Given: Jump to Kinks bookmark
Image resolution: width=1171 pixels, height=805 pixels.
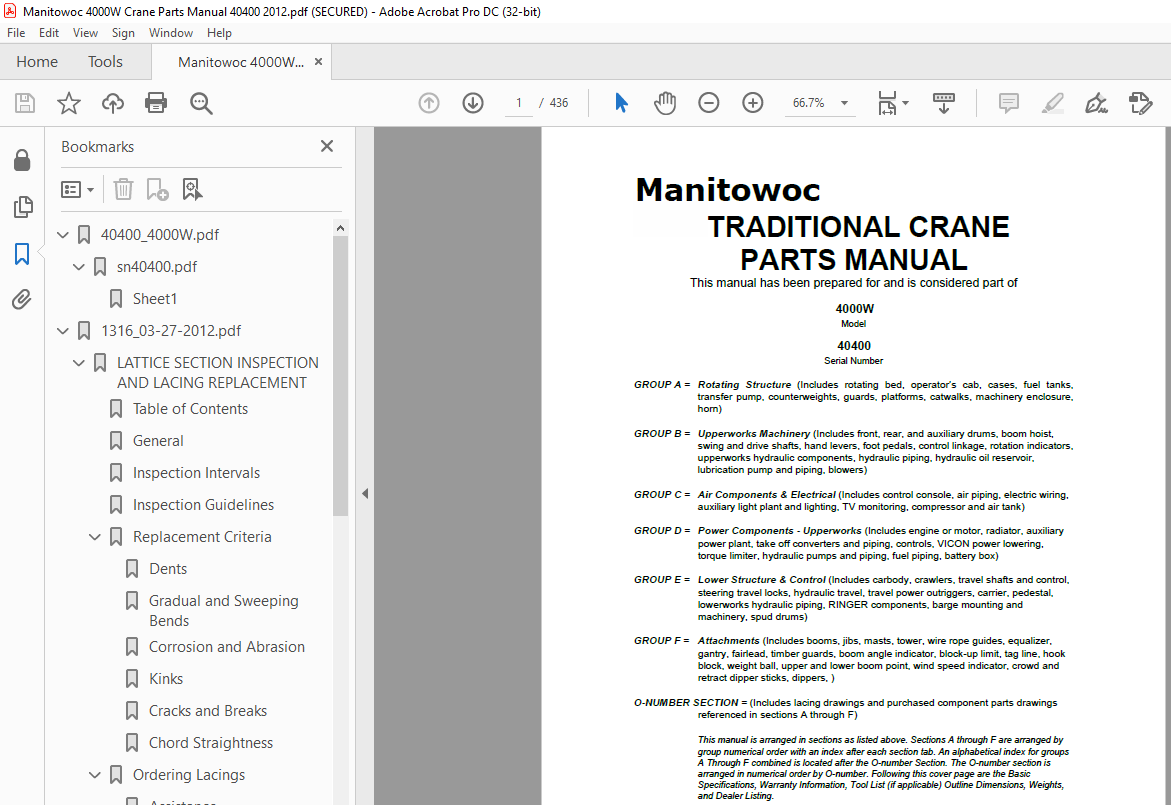Looking at the screenshot, I should coord(166,679).
